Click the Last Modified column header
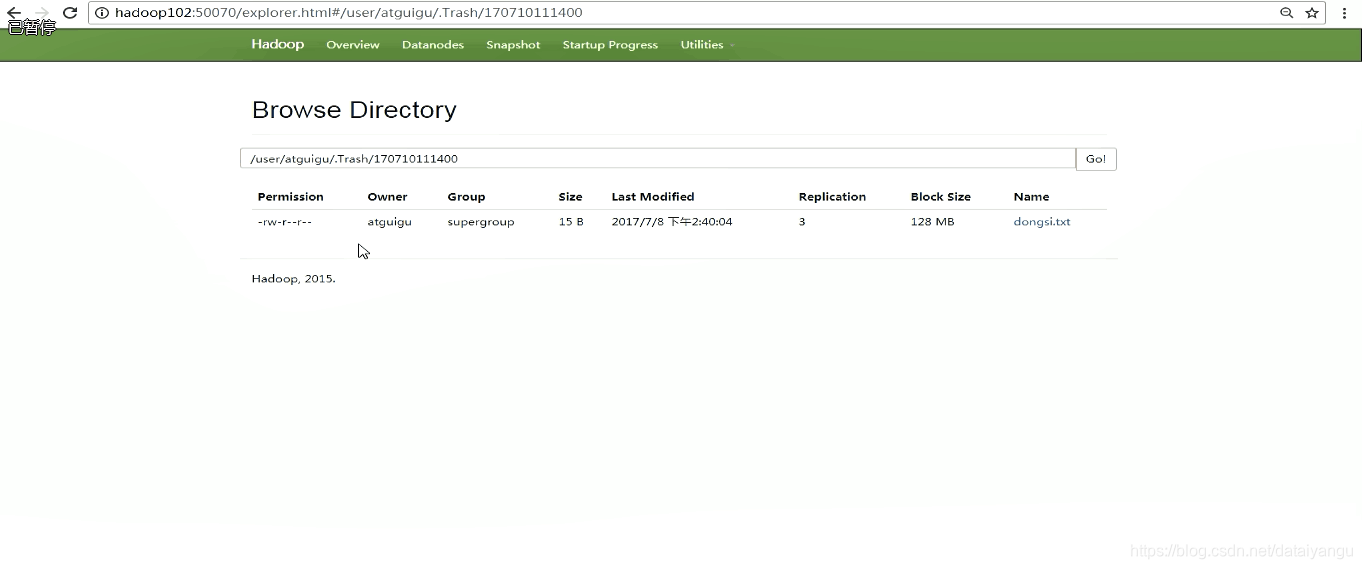The width and height of the screenshot is (1362, 569). pos(653,197)
